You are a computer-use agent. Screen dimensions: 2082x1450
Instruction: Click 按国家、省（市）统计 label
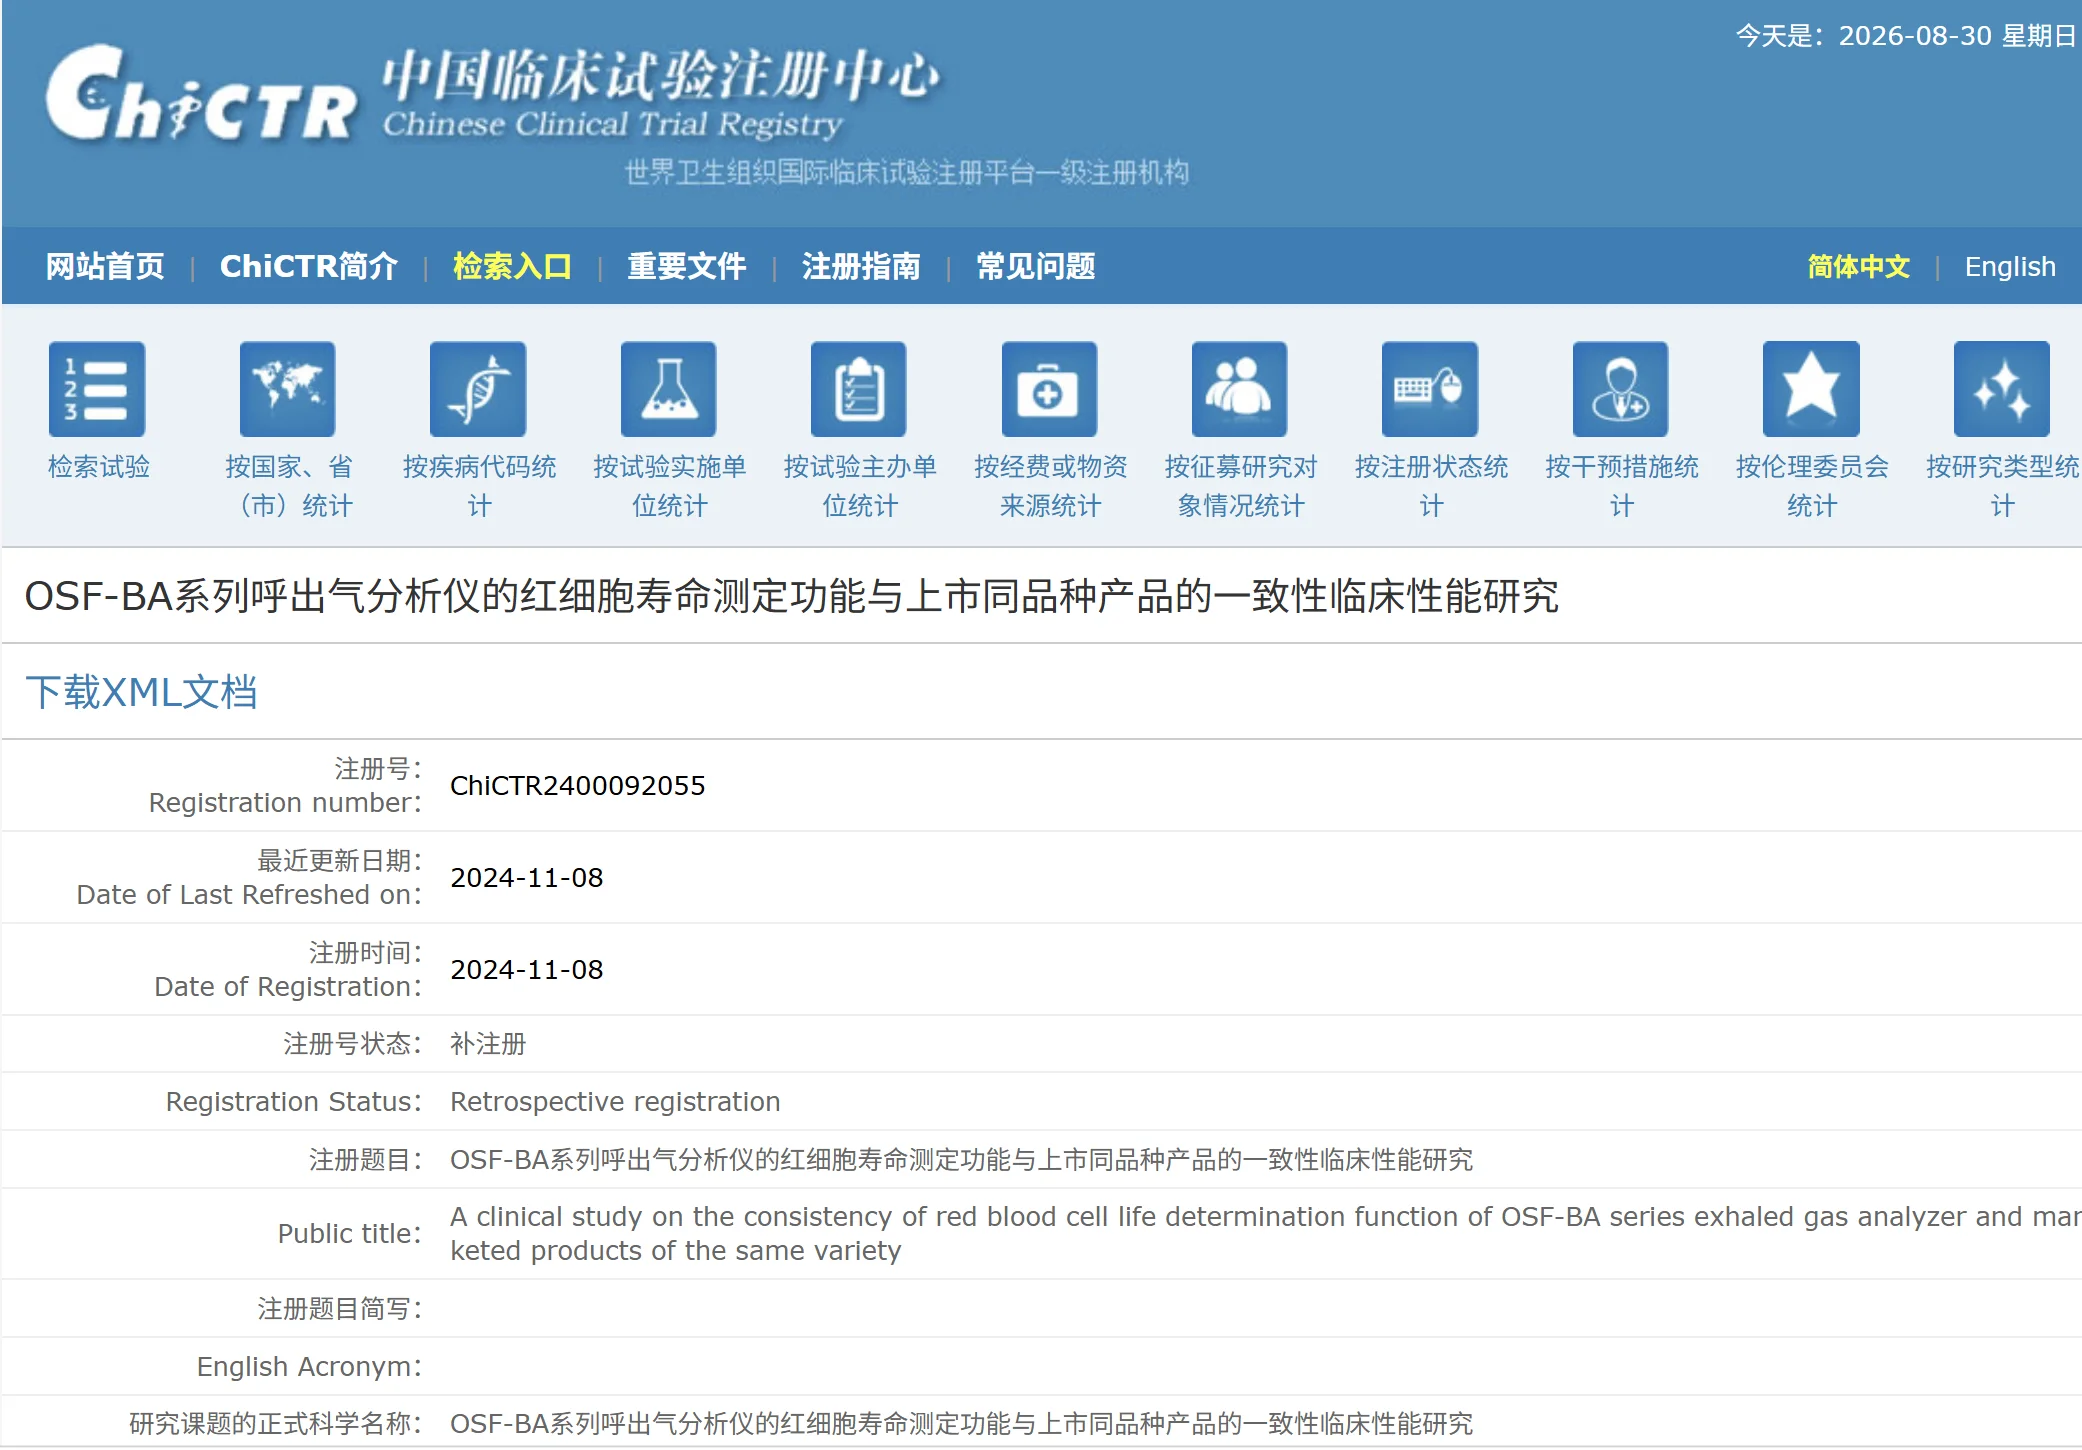click(289, 486)
